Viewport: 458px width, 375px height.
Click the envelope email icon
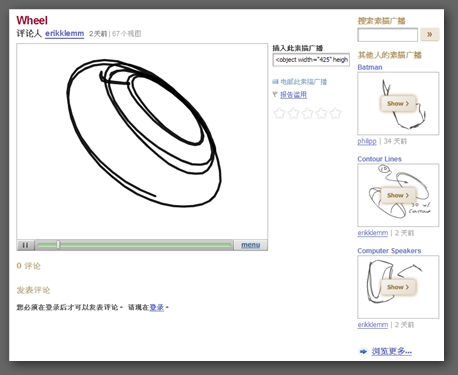tap(275, 81)
